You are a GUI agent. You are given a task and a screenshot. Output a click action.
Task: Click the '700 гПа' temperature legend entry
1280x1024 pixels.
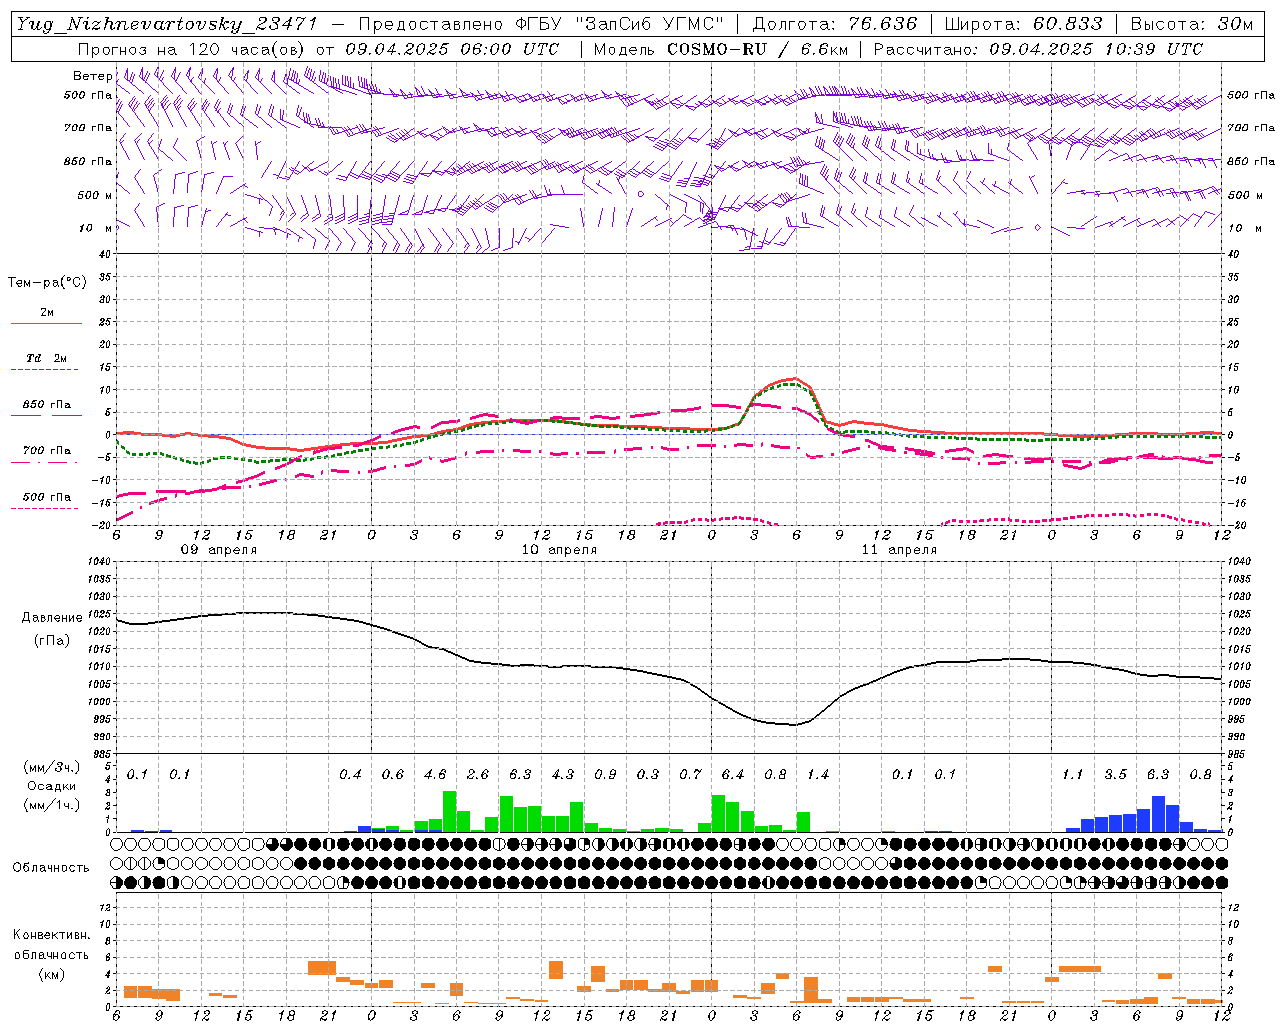click(47, 451)
